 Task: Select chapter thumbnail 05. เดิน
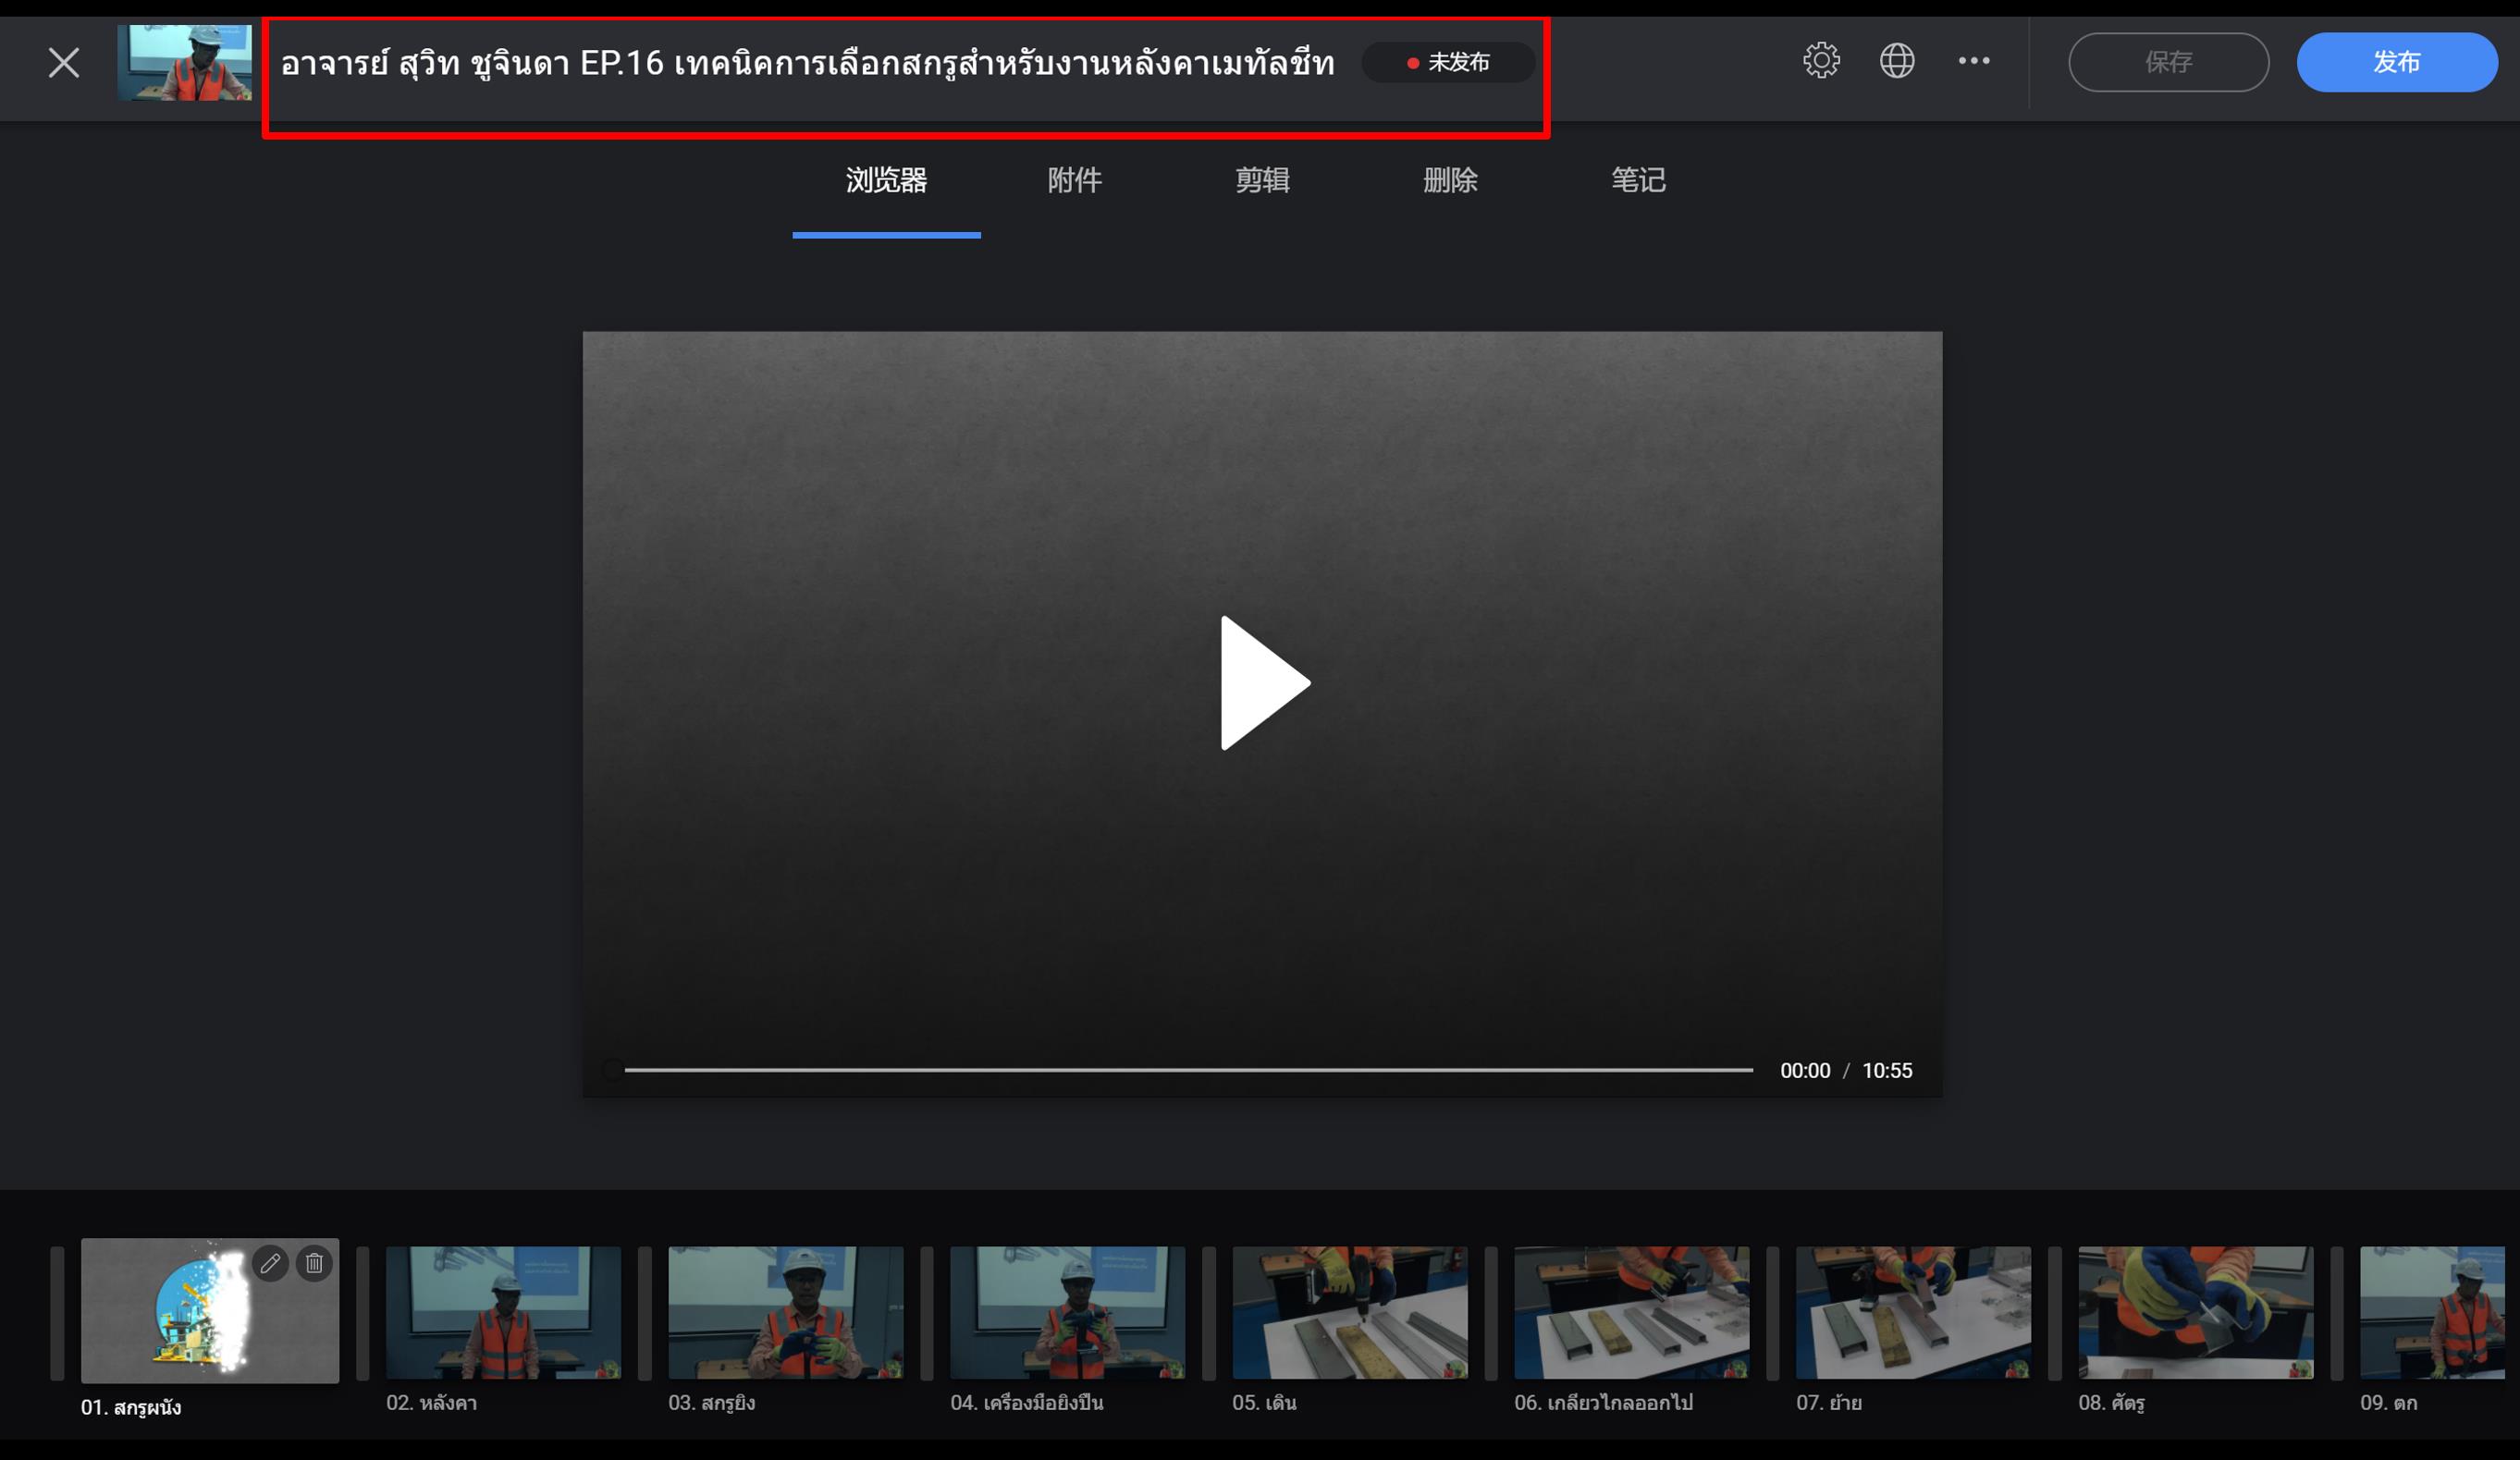point(1349,1312)
